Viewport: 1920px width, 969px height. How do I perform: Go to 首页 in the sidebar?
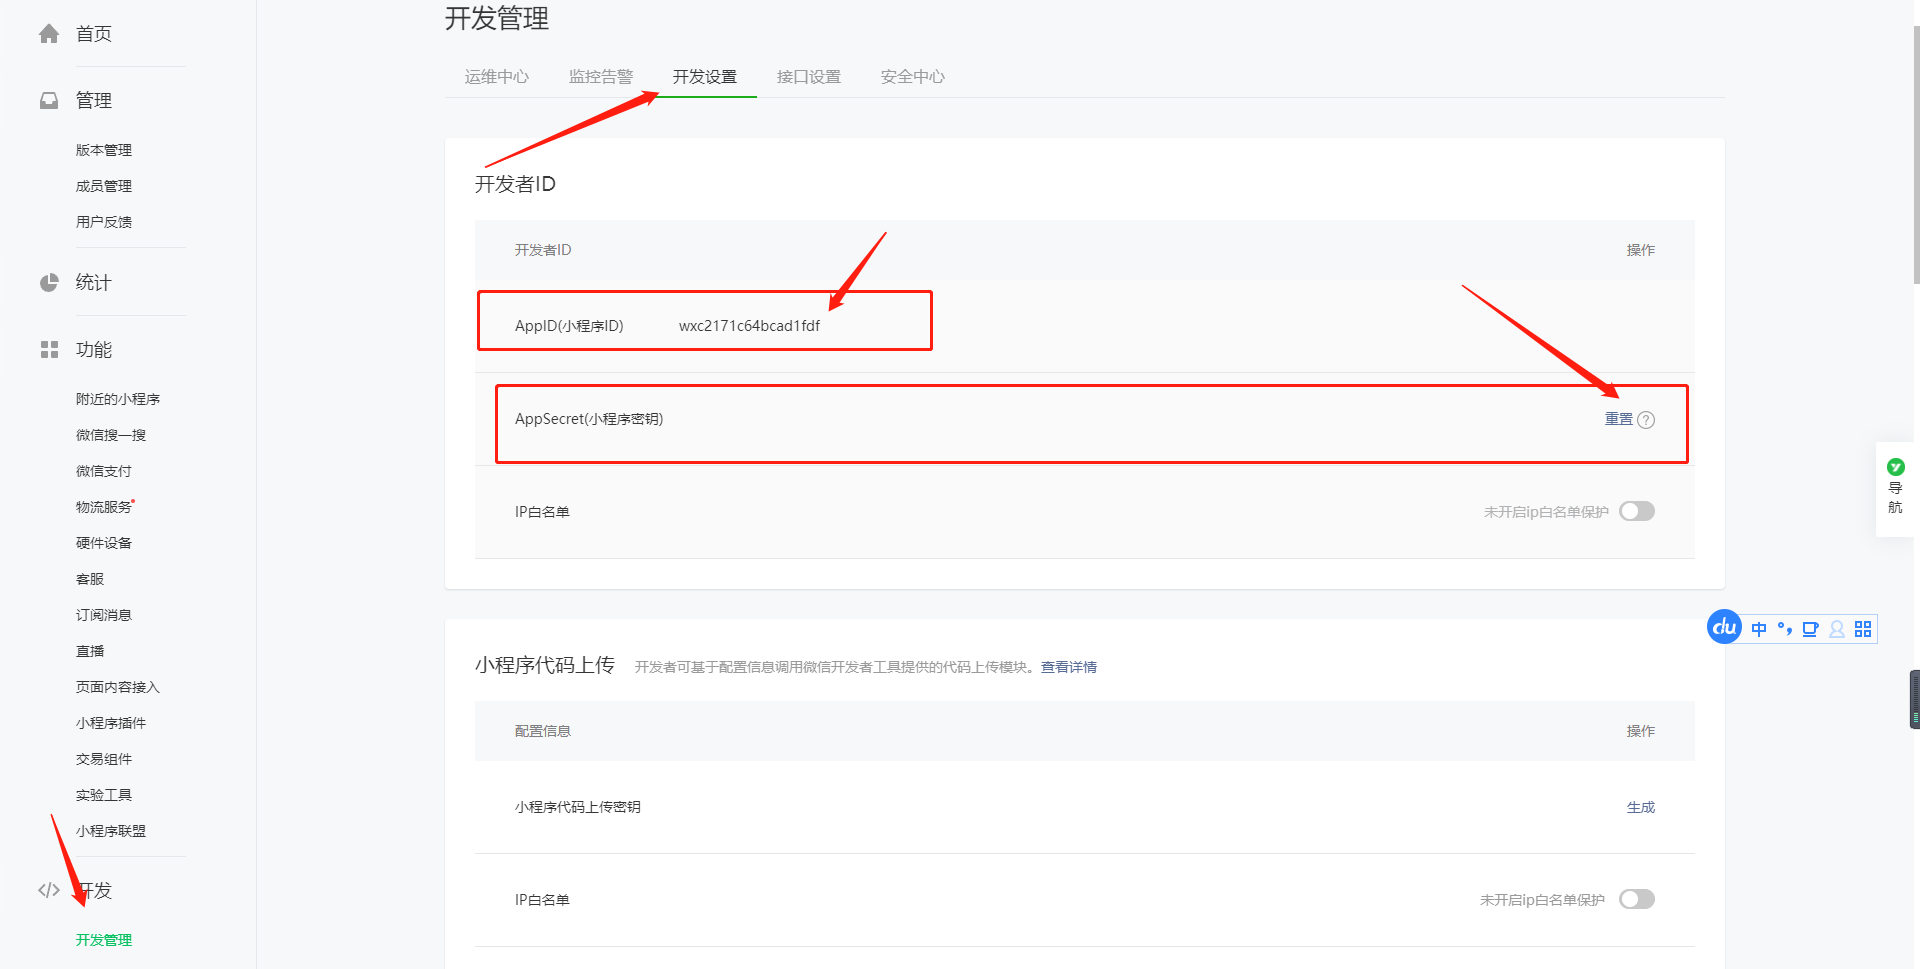[x=94, y=34]
